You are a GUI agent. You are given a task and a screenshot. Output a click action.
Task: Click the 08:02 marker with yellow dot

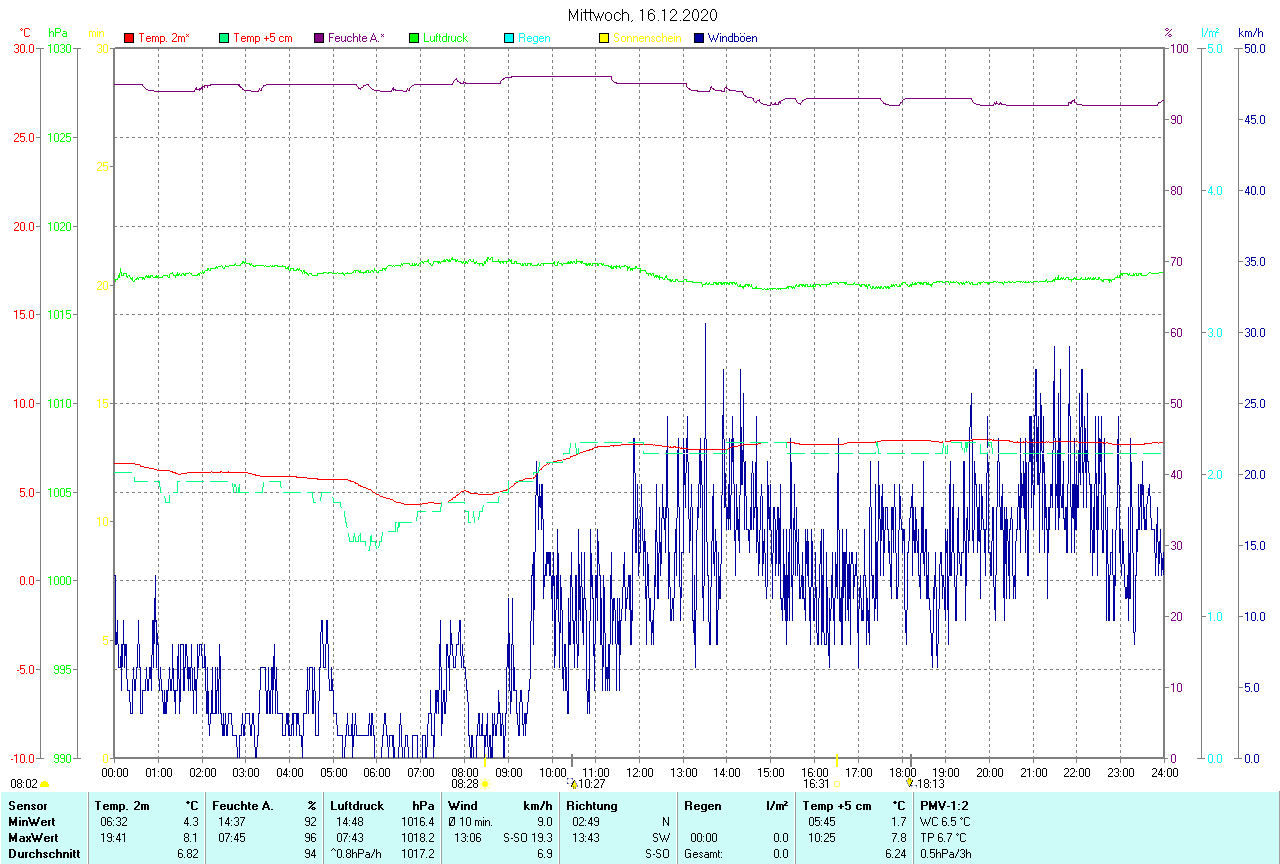[30, 785]
